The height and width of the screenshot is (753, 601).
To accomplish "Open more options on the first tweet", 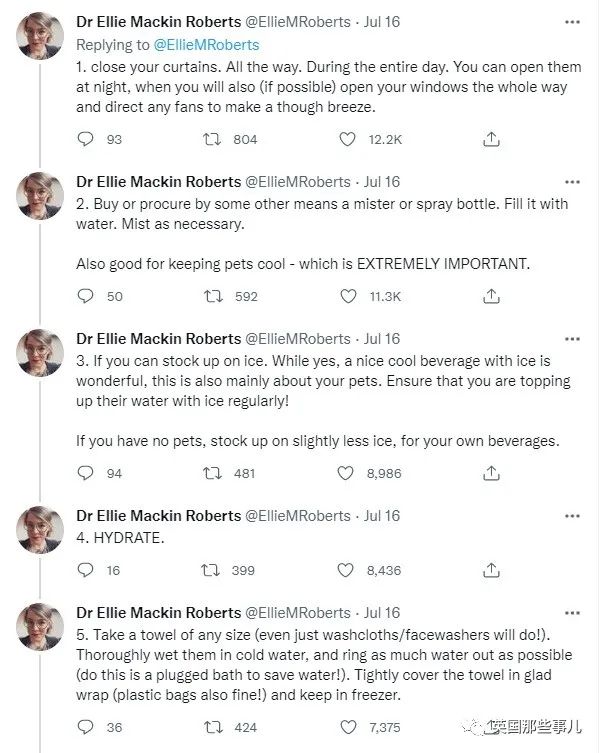I will [572, 22].
